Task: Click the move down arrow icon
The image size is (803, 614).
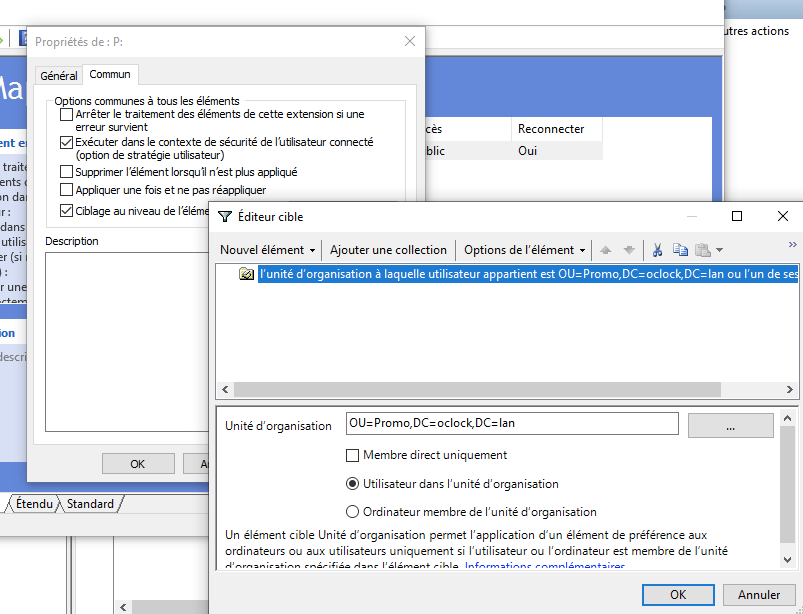Action: point(628,250)
